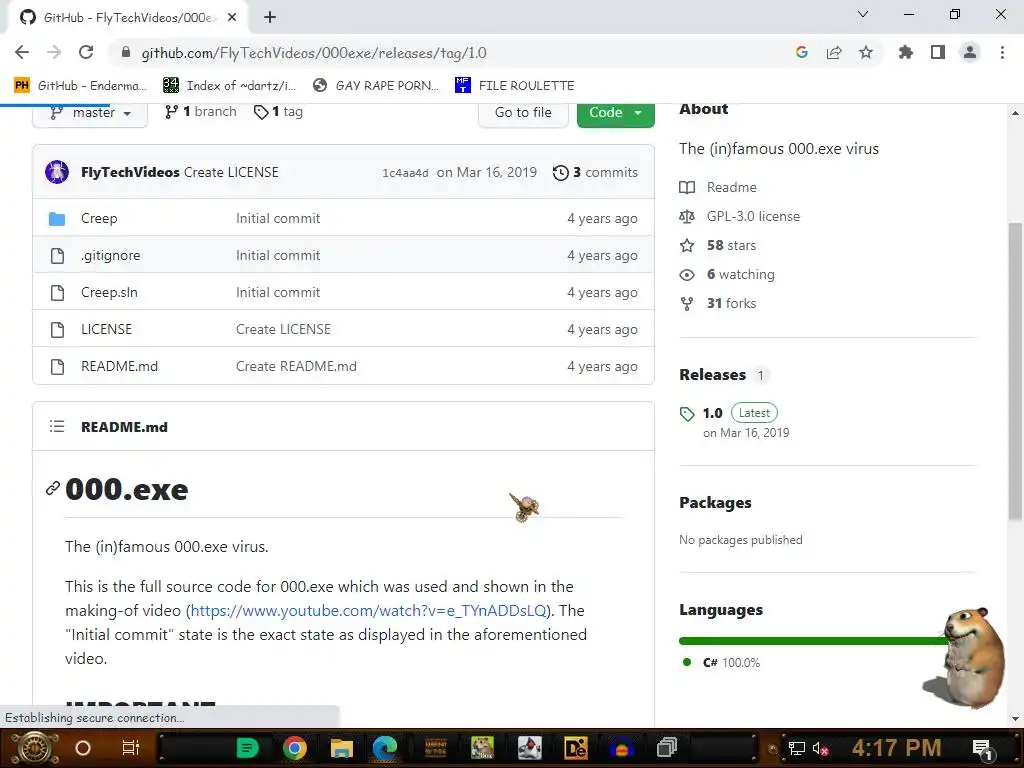Viewport: 1024px width, 768px height.
Task: Open the Releases heading link
Action: pos(712,375)
